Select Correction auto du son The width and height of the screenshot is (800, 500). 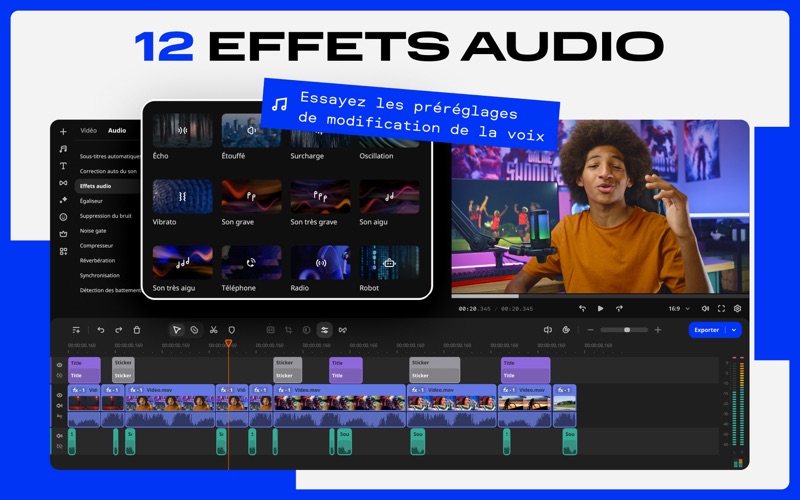pos(108,171)
